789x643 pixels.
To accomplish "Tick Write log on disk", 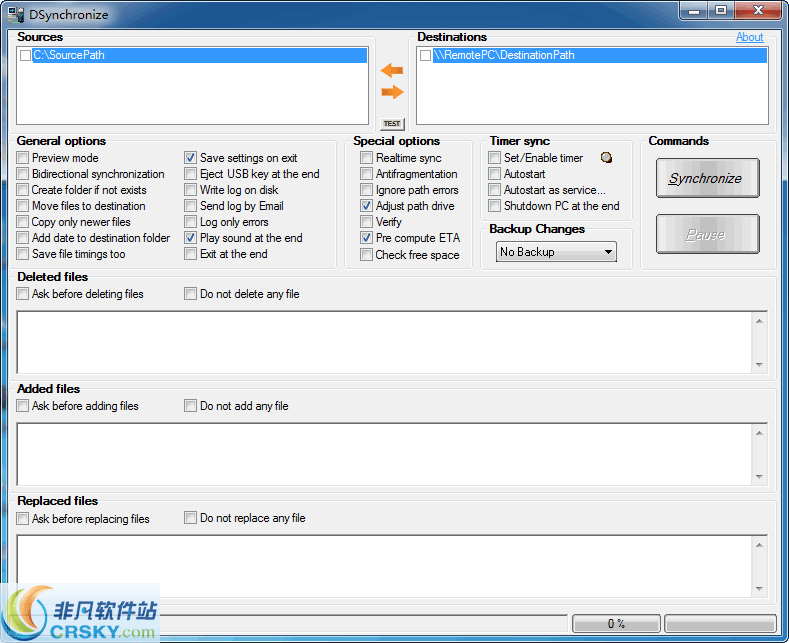I will [190, 190].
